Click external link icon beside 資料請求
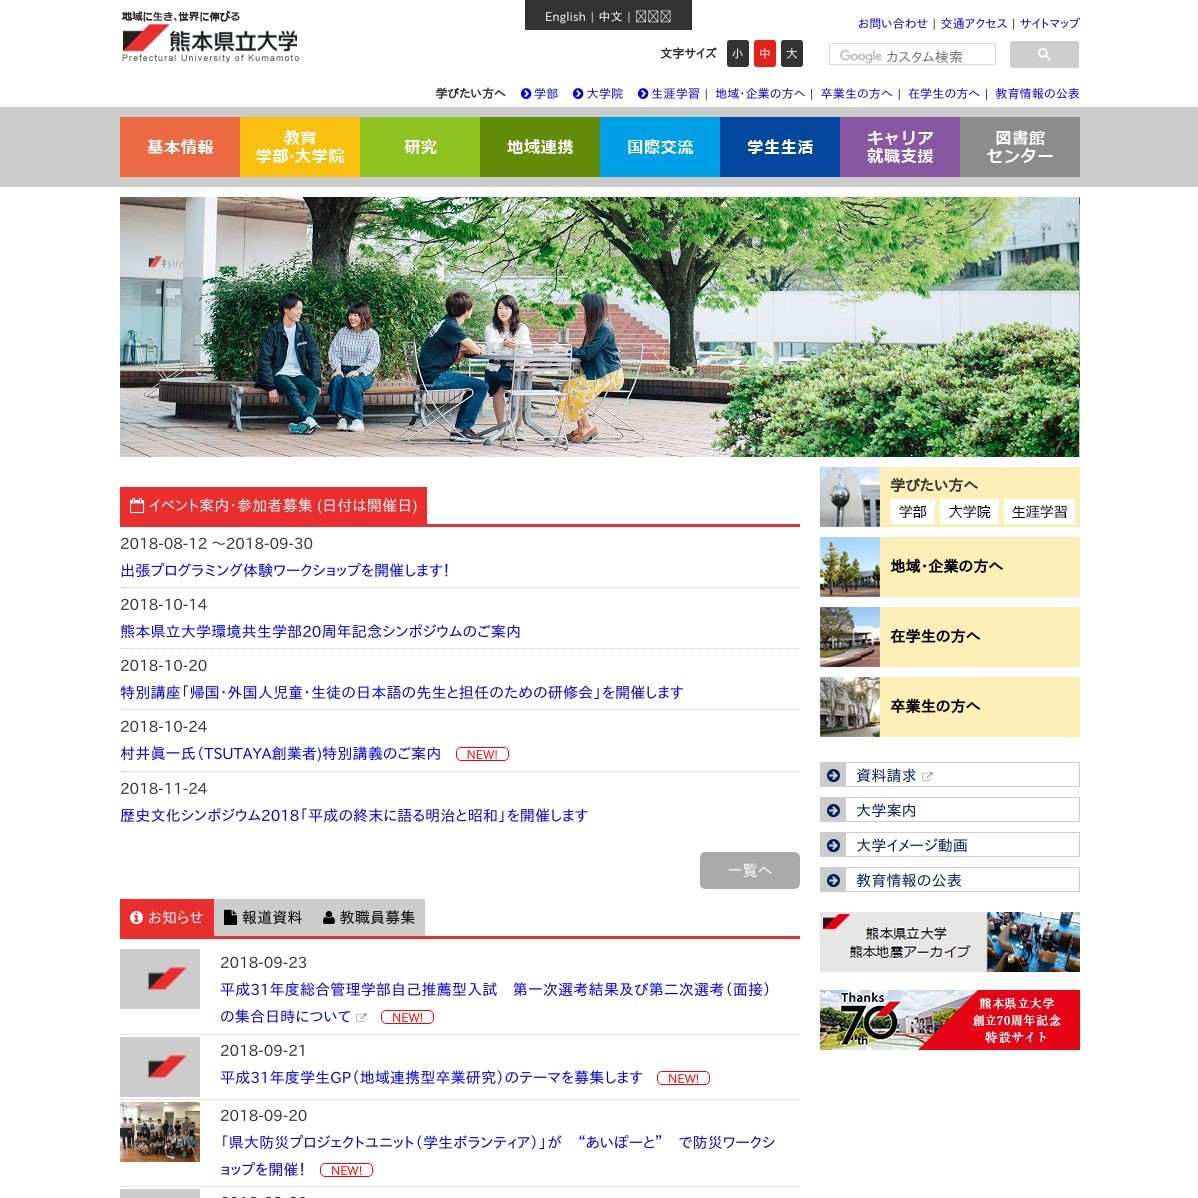1198x1198 pixels. pyautogui.click(x=927, y=776)
